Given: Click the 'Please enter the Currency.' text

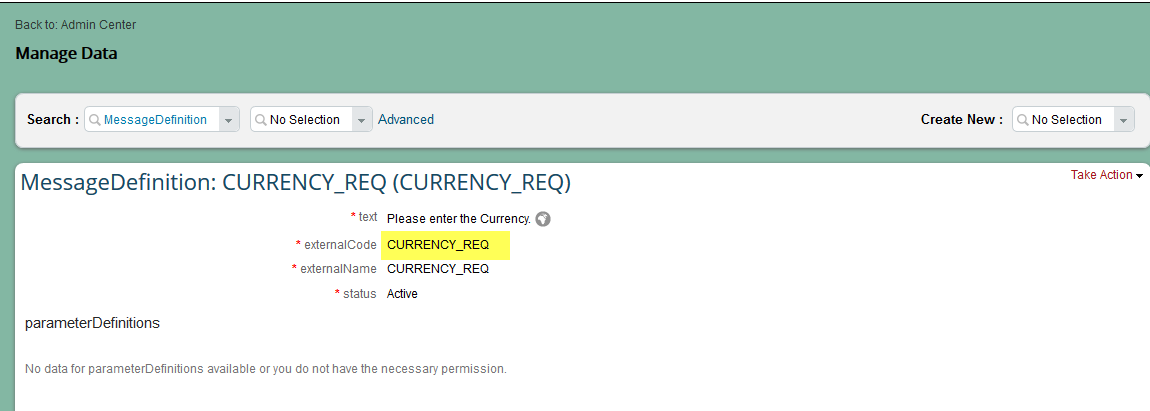Looking at the screenshot, I should coord(458,219).
